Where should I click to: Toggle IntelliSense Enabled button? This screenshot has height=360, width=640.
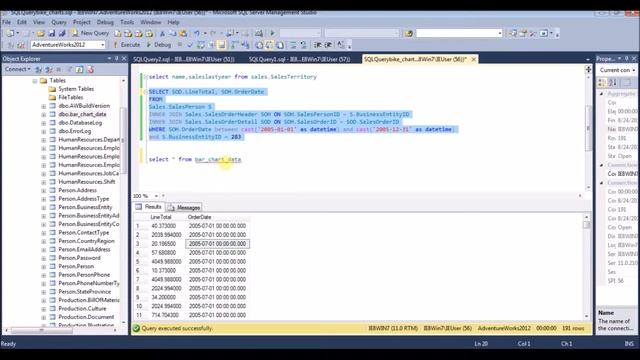222,44
